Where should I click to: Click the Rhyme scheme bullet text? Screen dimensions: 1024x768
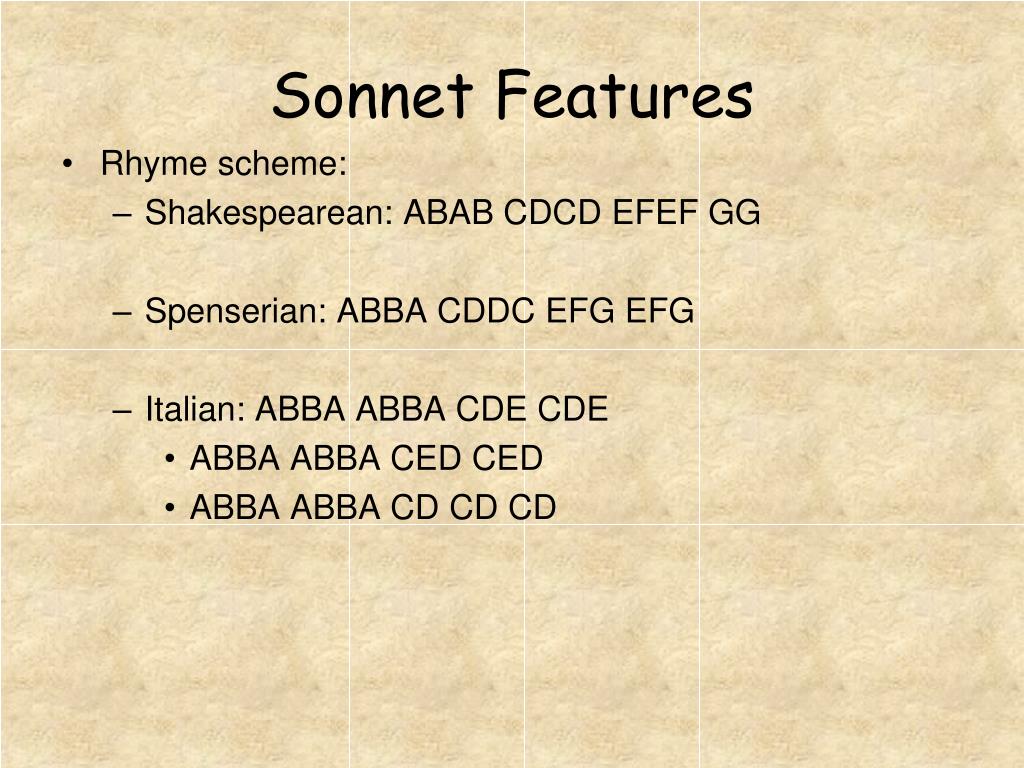click(223, 163)
